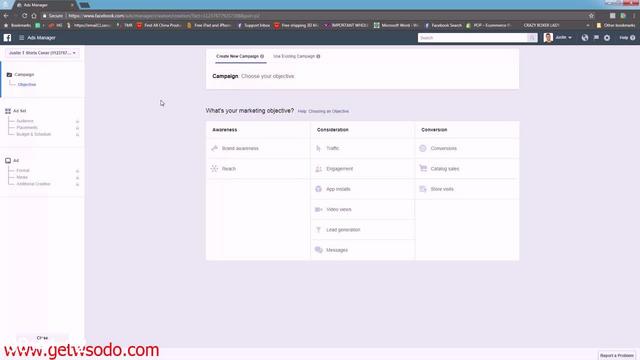Click the Traffic objective icon

318,148
